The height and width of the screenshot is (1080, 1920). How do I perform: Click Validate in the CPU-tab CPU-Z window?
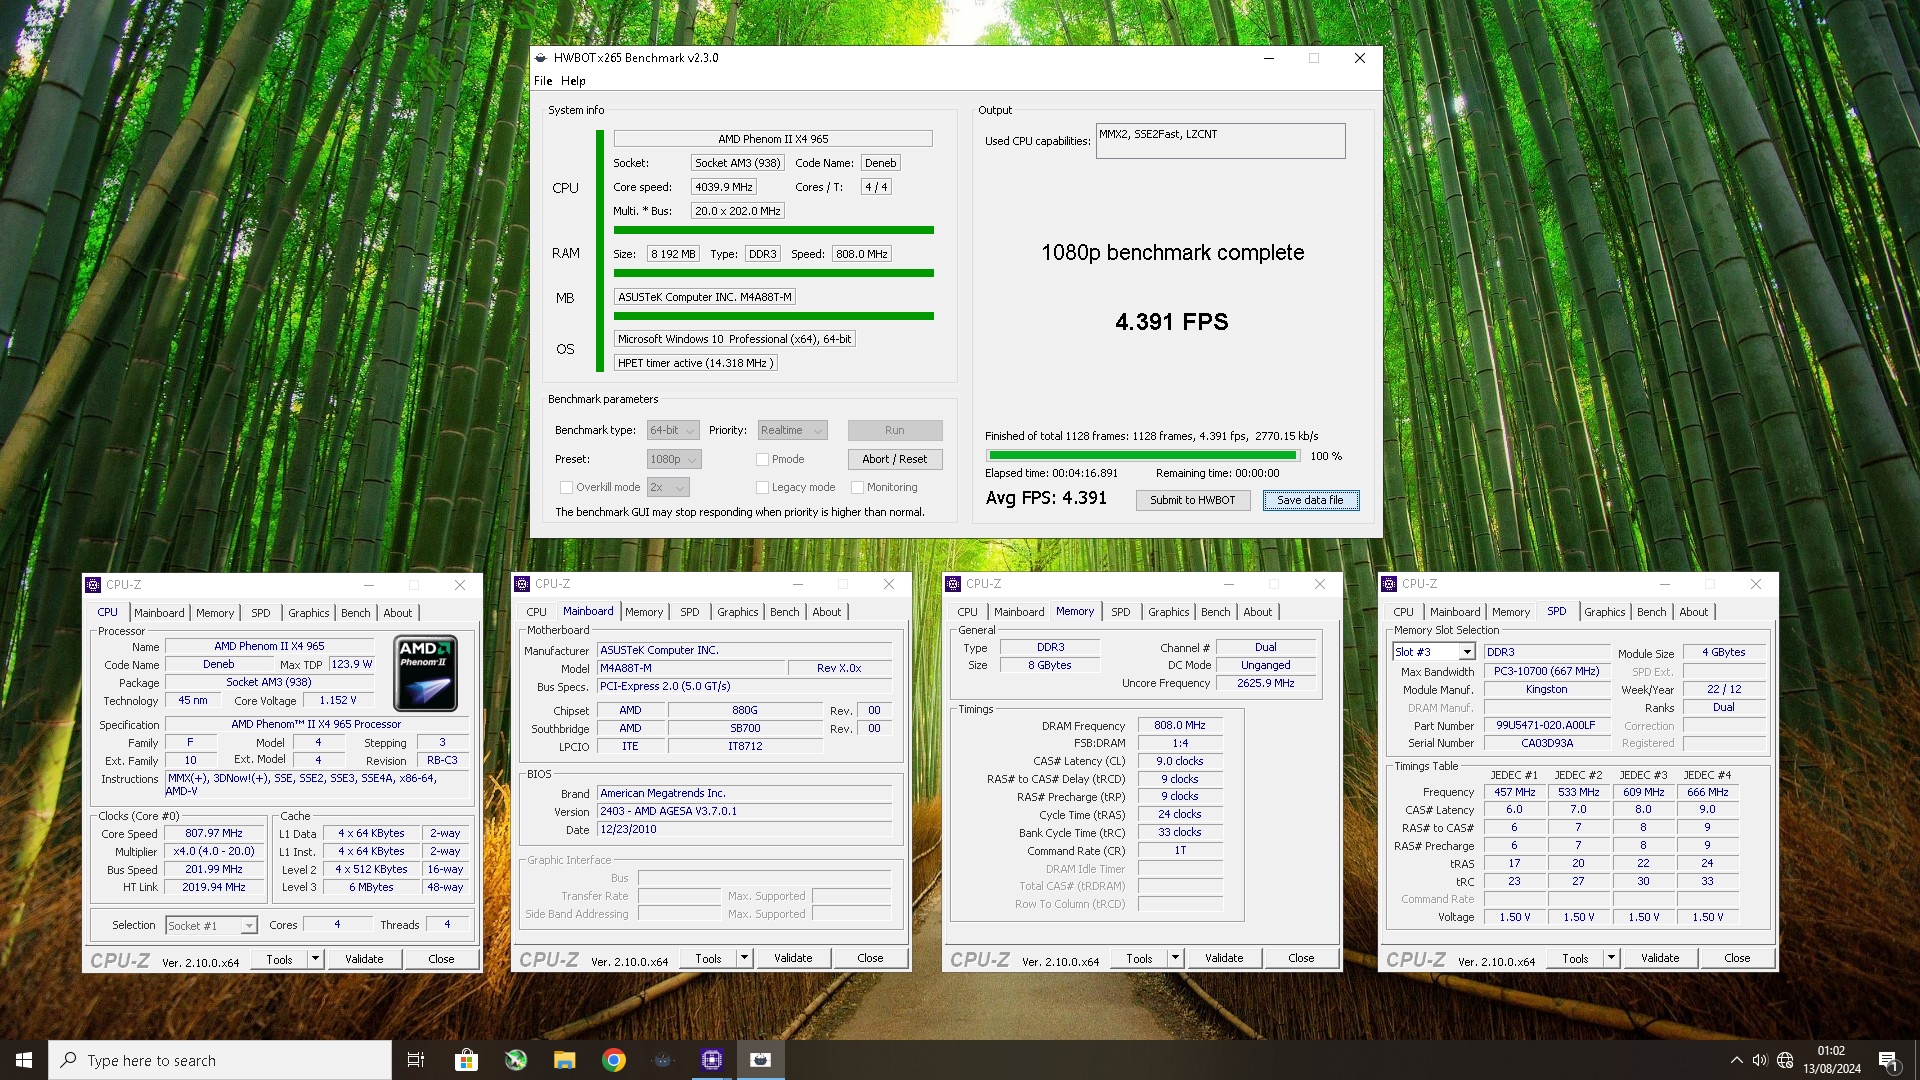(x=364, y=959)
